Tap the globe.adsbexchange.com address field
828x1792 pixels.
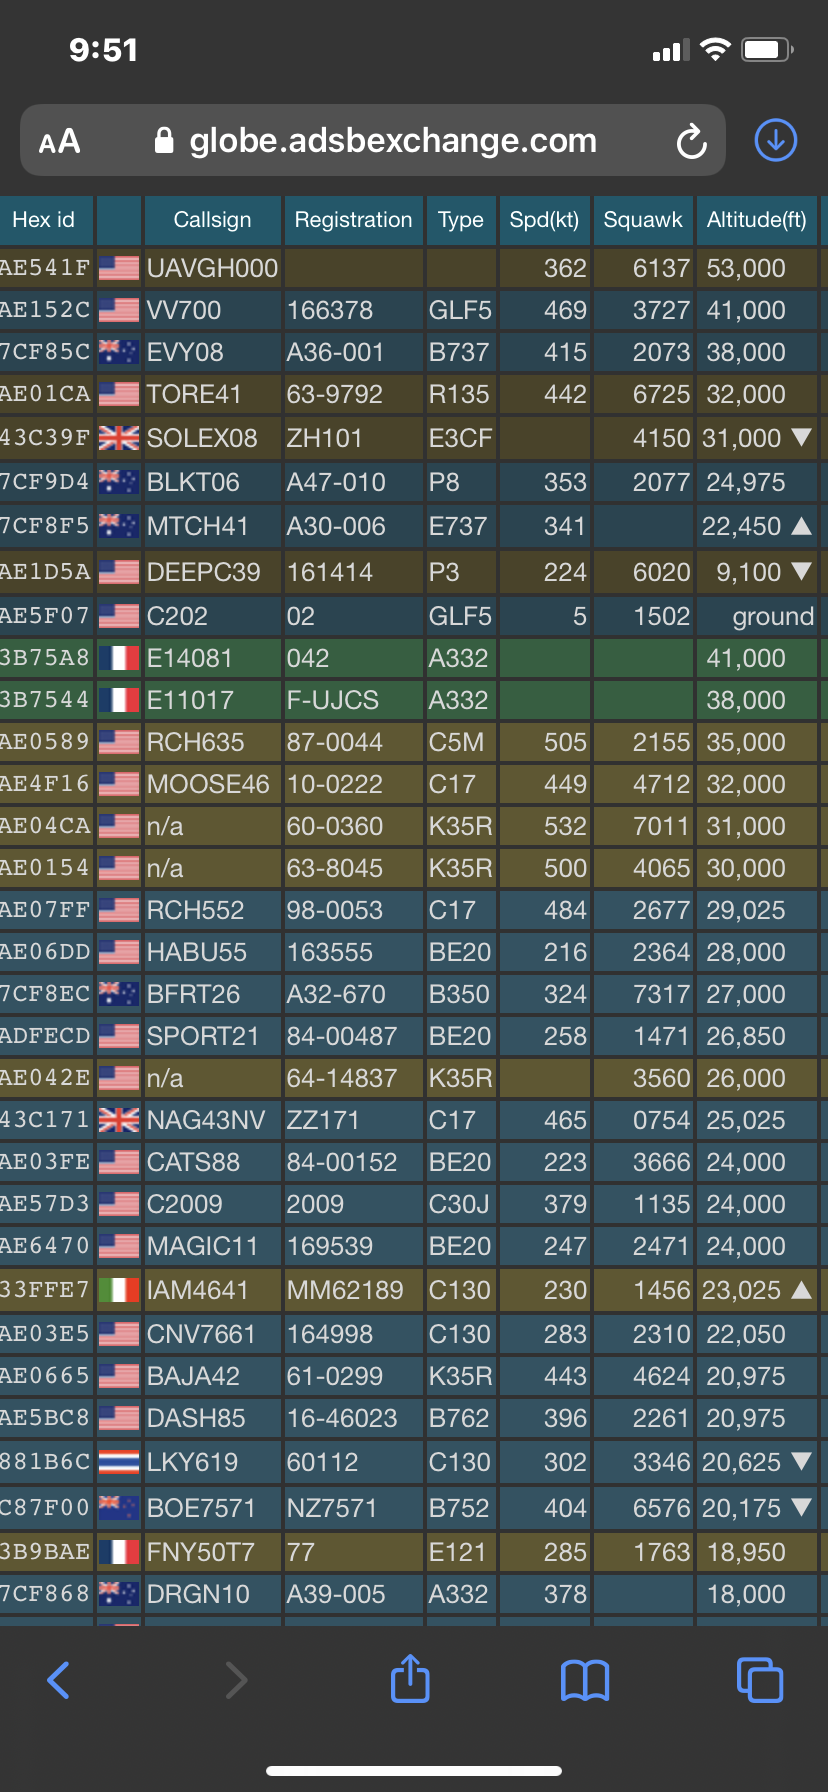(373, 141)
